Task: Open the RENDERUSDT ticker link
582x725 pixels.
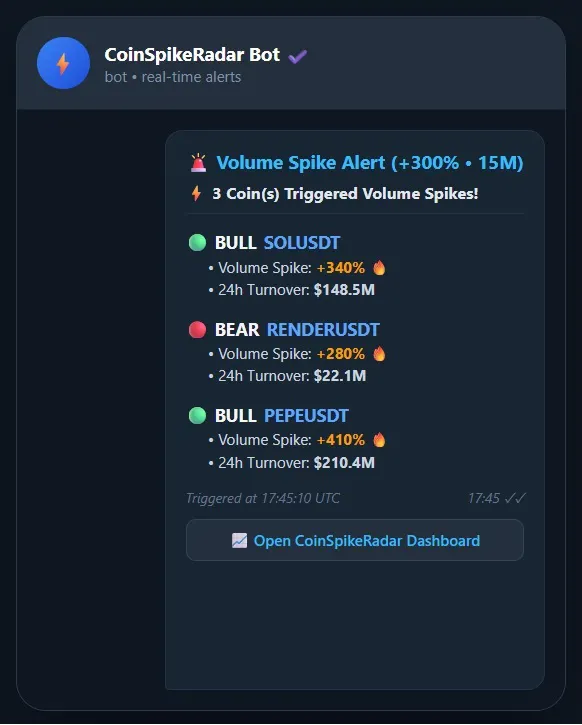Action: point(323,330)
